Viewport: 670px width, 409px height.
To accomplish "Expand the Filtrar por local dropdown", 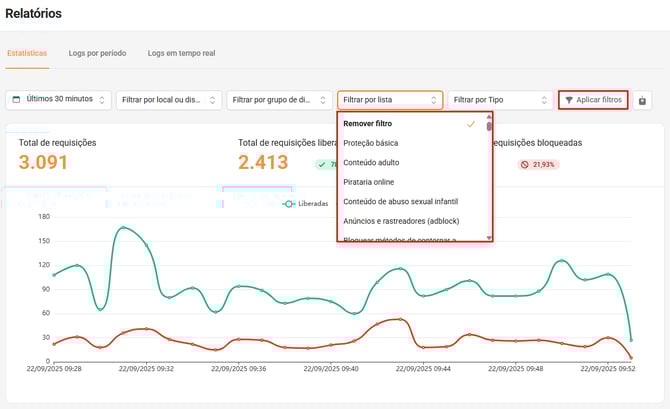I will [167, 100].
